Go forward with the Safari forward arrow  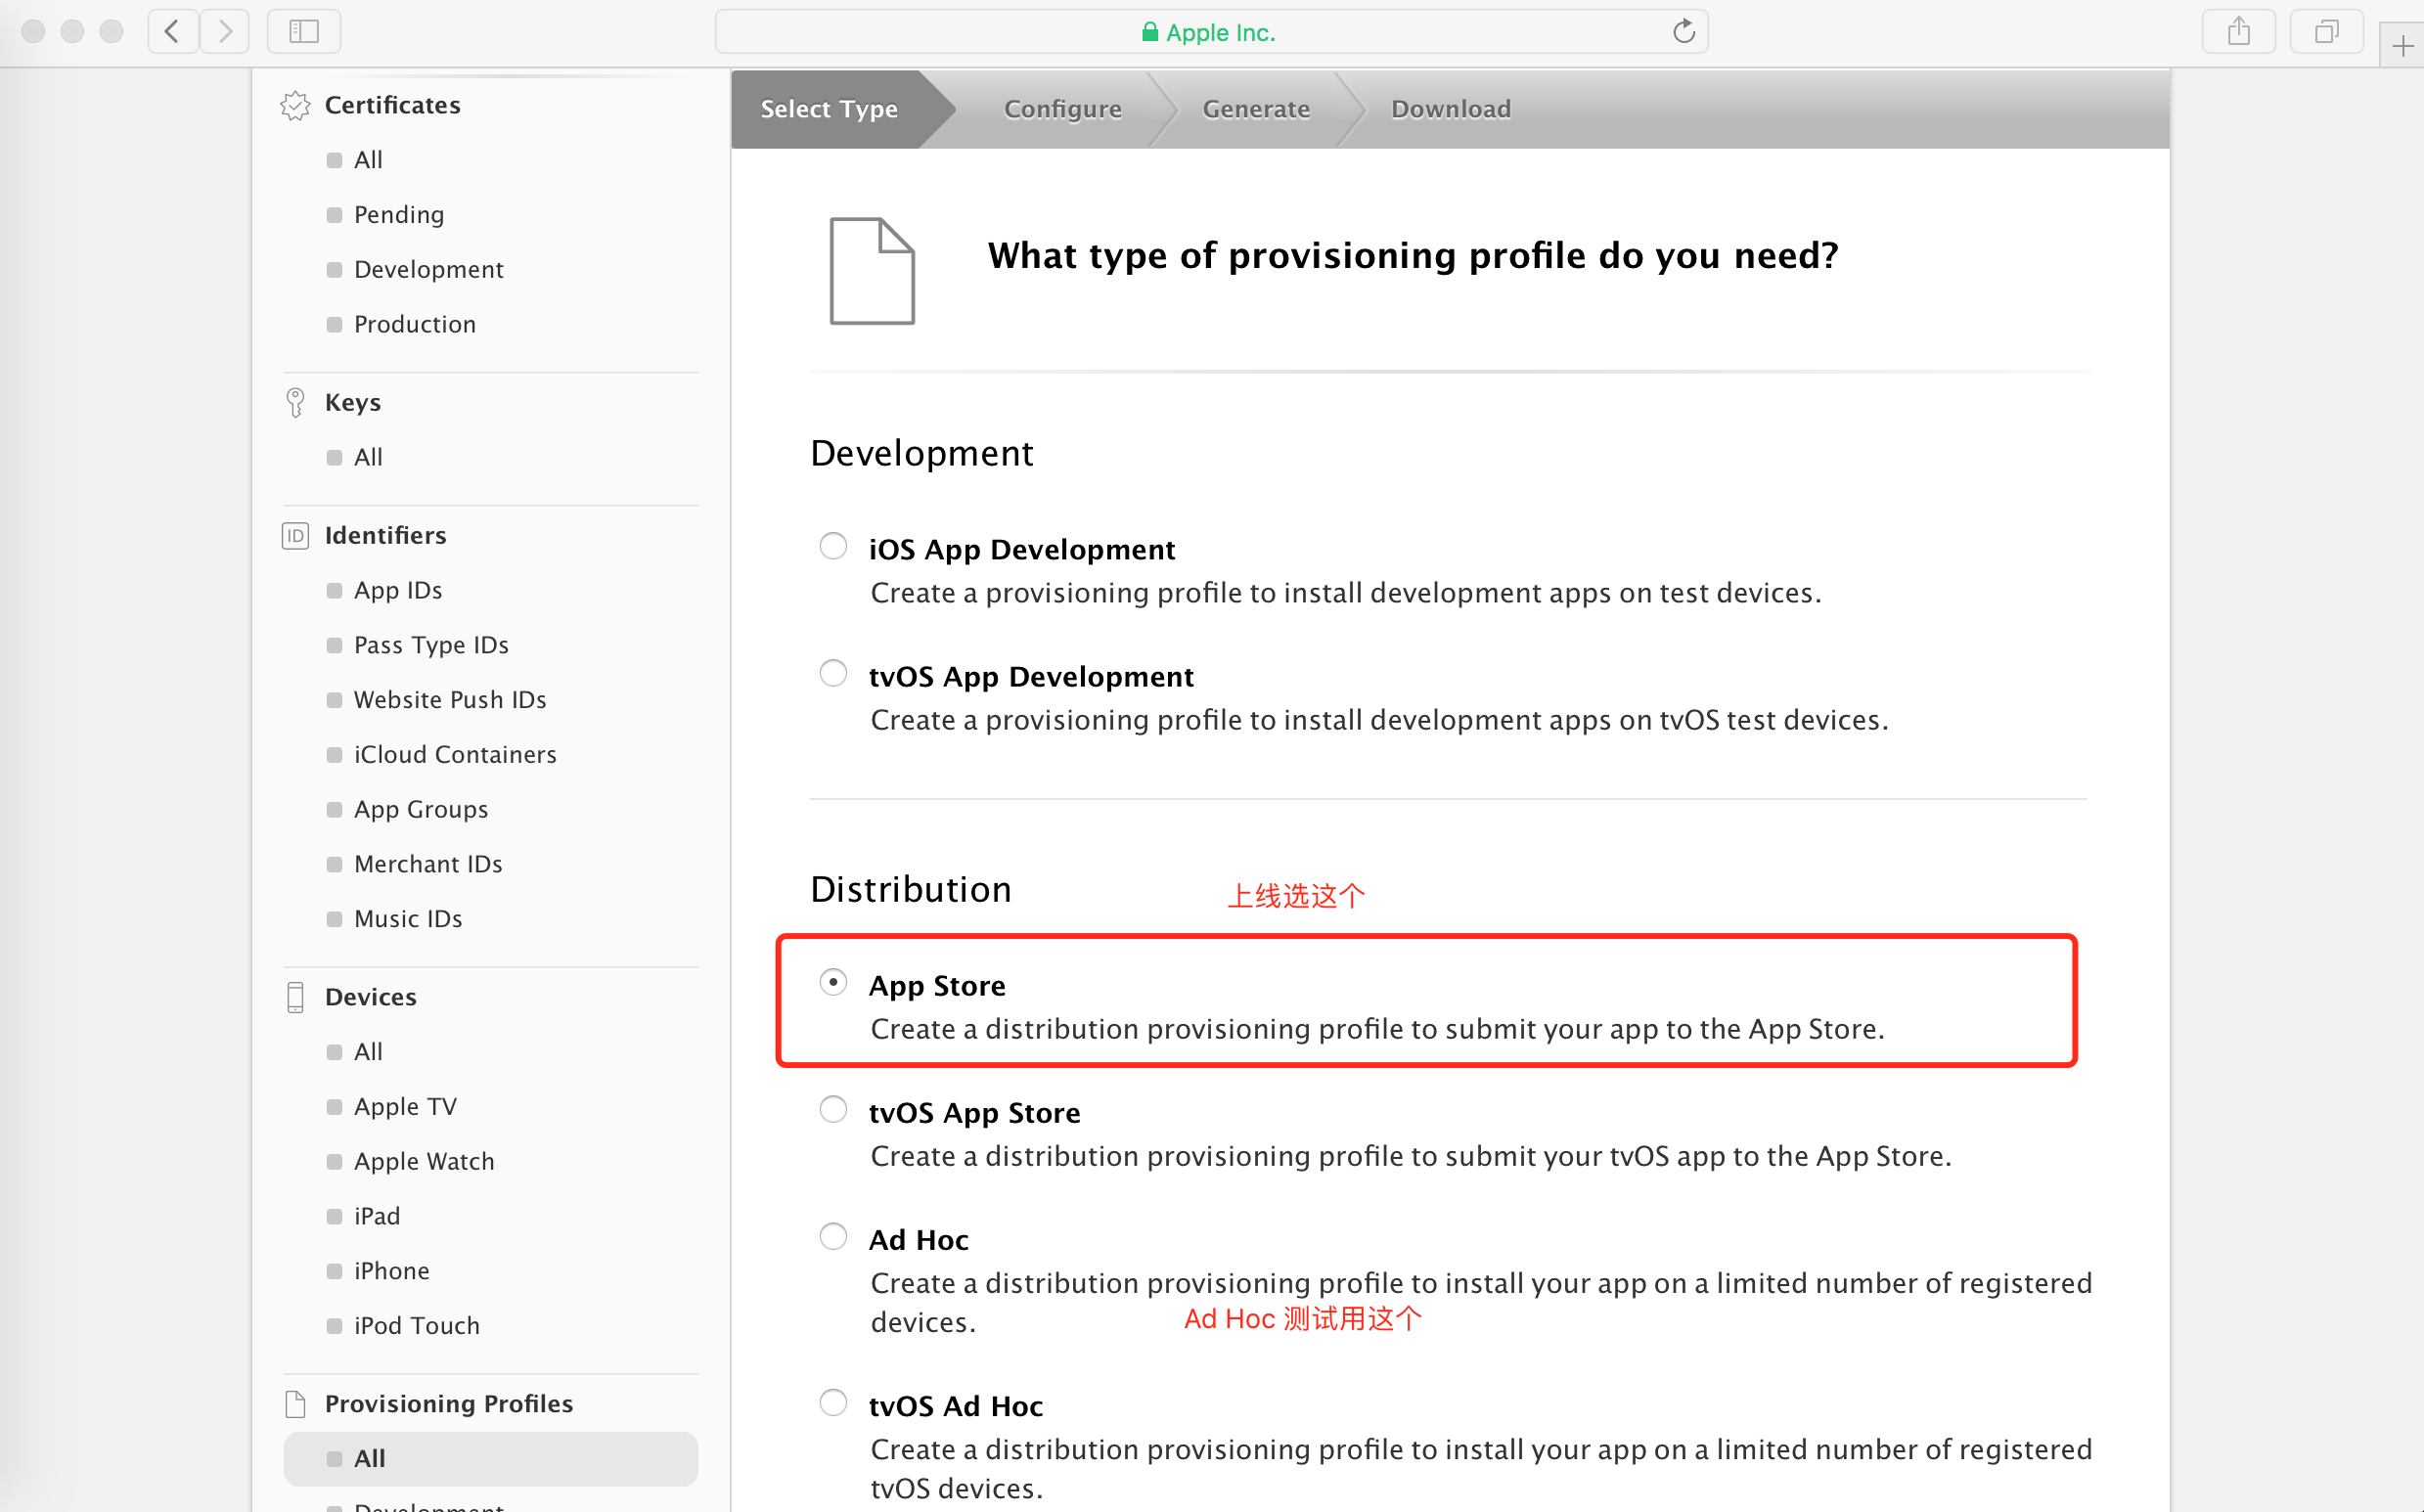[224, 32]
